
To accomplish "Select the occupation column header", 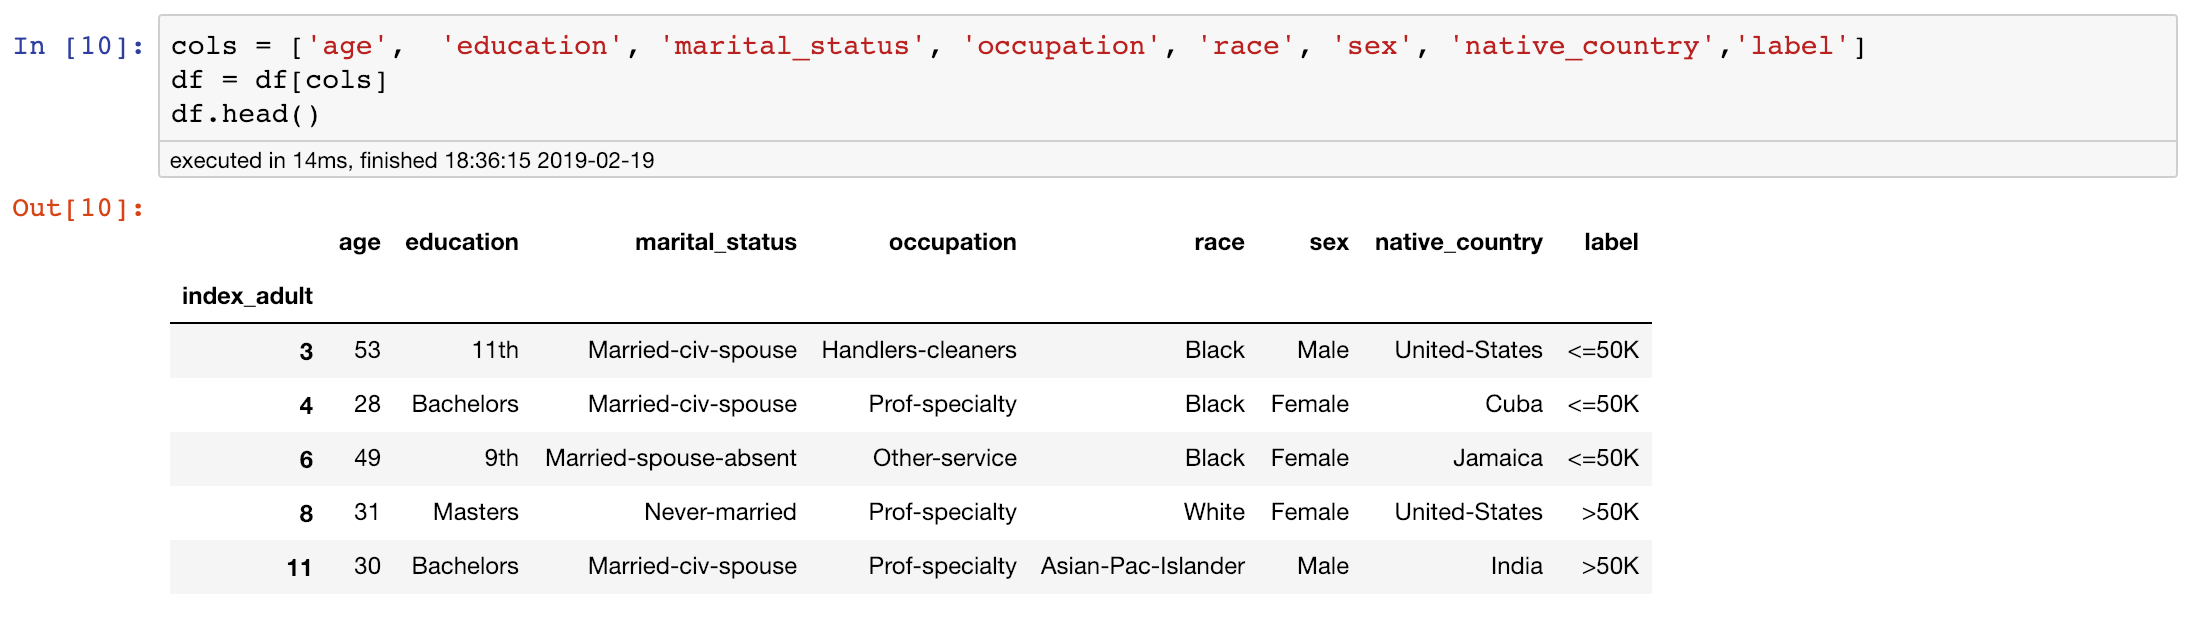I will (x=952, y=242).
